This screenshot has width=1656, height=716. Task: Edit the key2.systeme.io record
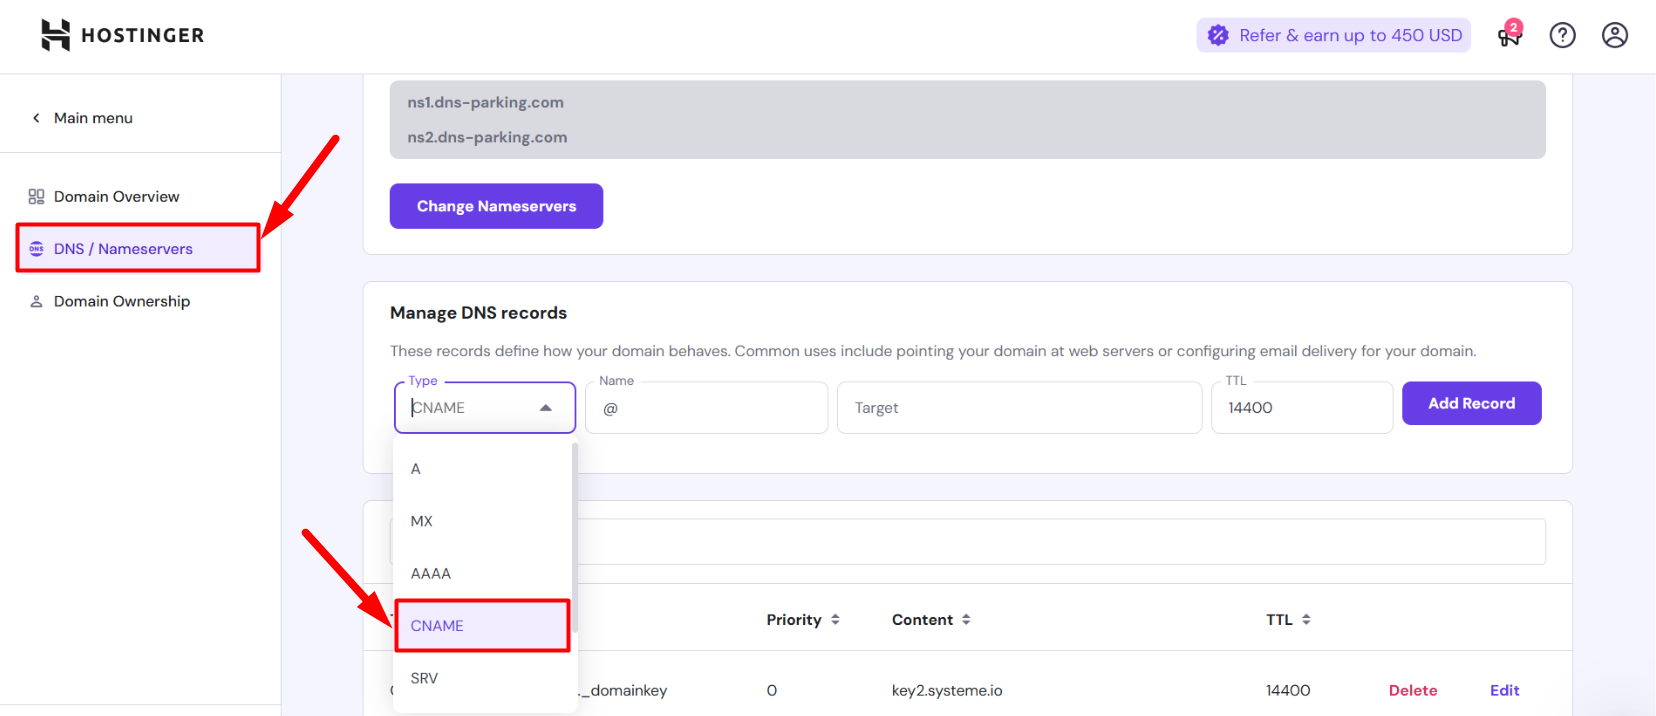pyautogui.click(x=1504, y=691)
